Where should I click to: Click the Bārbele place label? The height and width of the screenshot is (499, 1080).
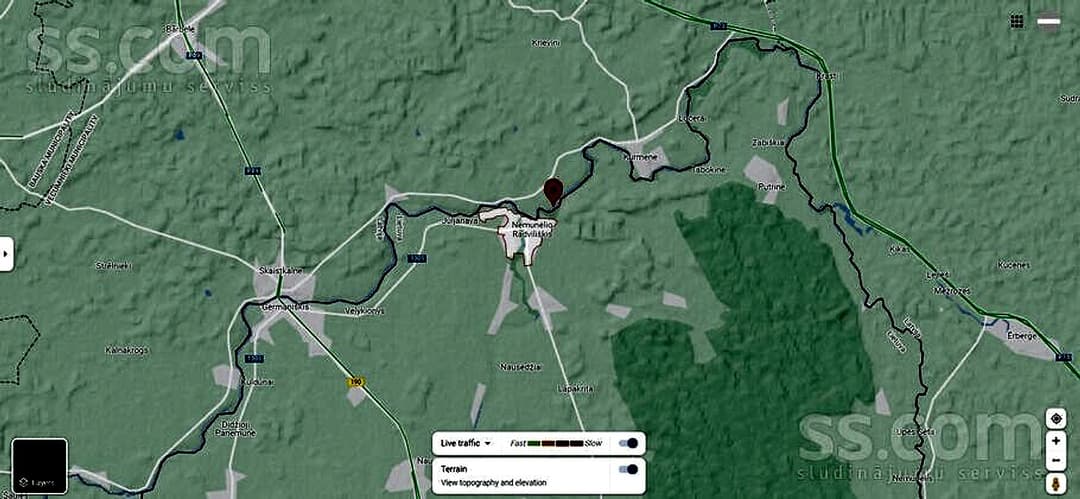[179, 29]
